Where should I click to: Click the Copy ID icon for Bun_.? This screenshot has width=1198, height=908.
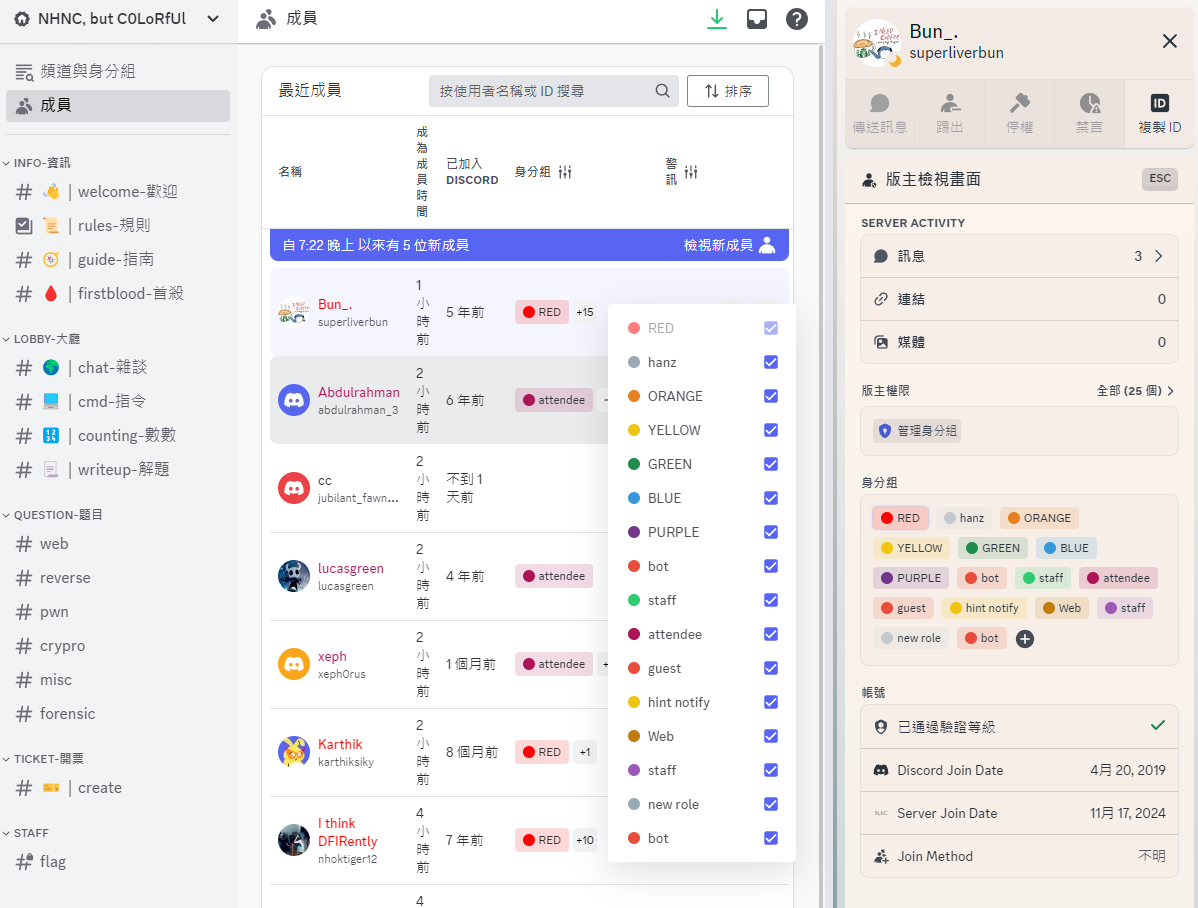point(1159,103)
